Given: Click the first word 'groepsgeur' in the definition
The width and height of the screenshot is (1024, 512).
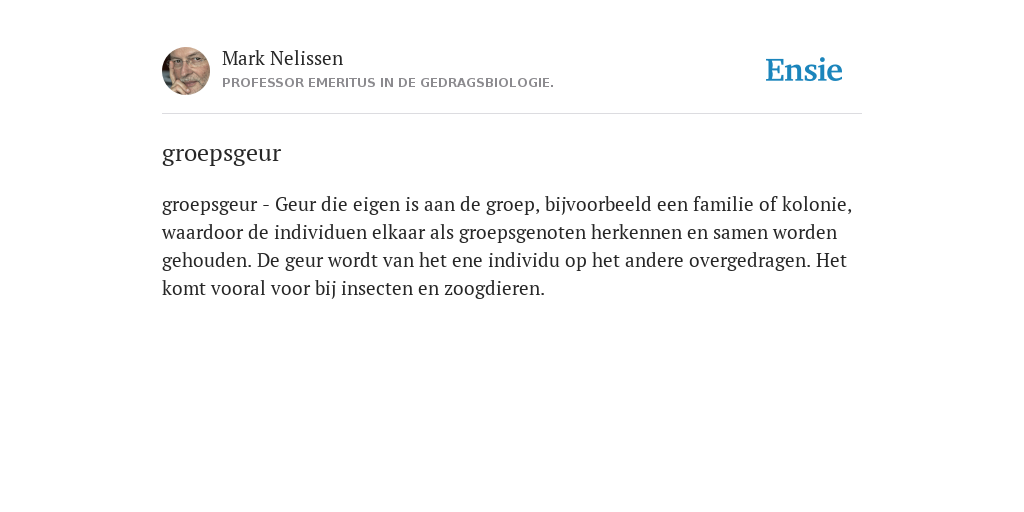Looking at the screenshot, I should pyautogui.click(x=210, y=206).
